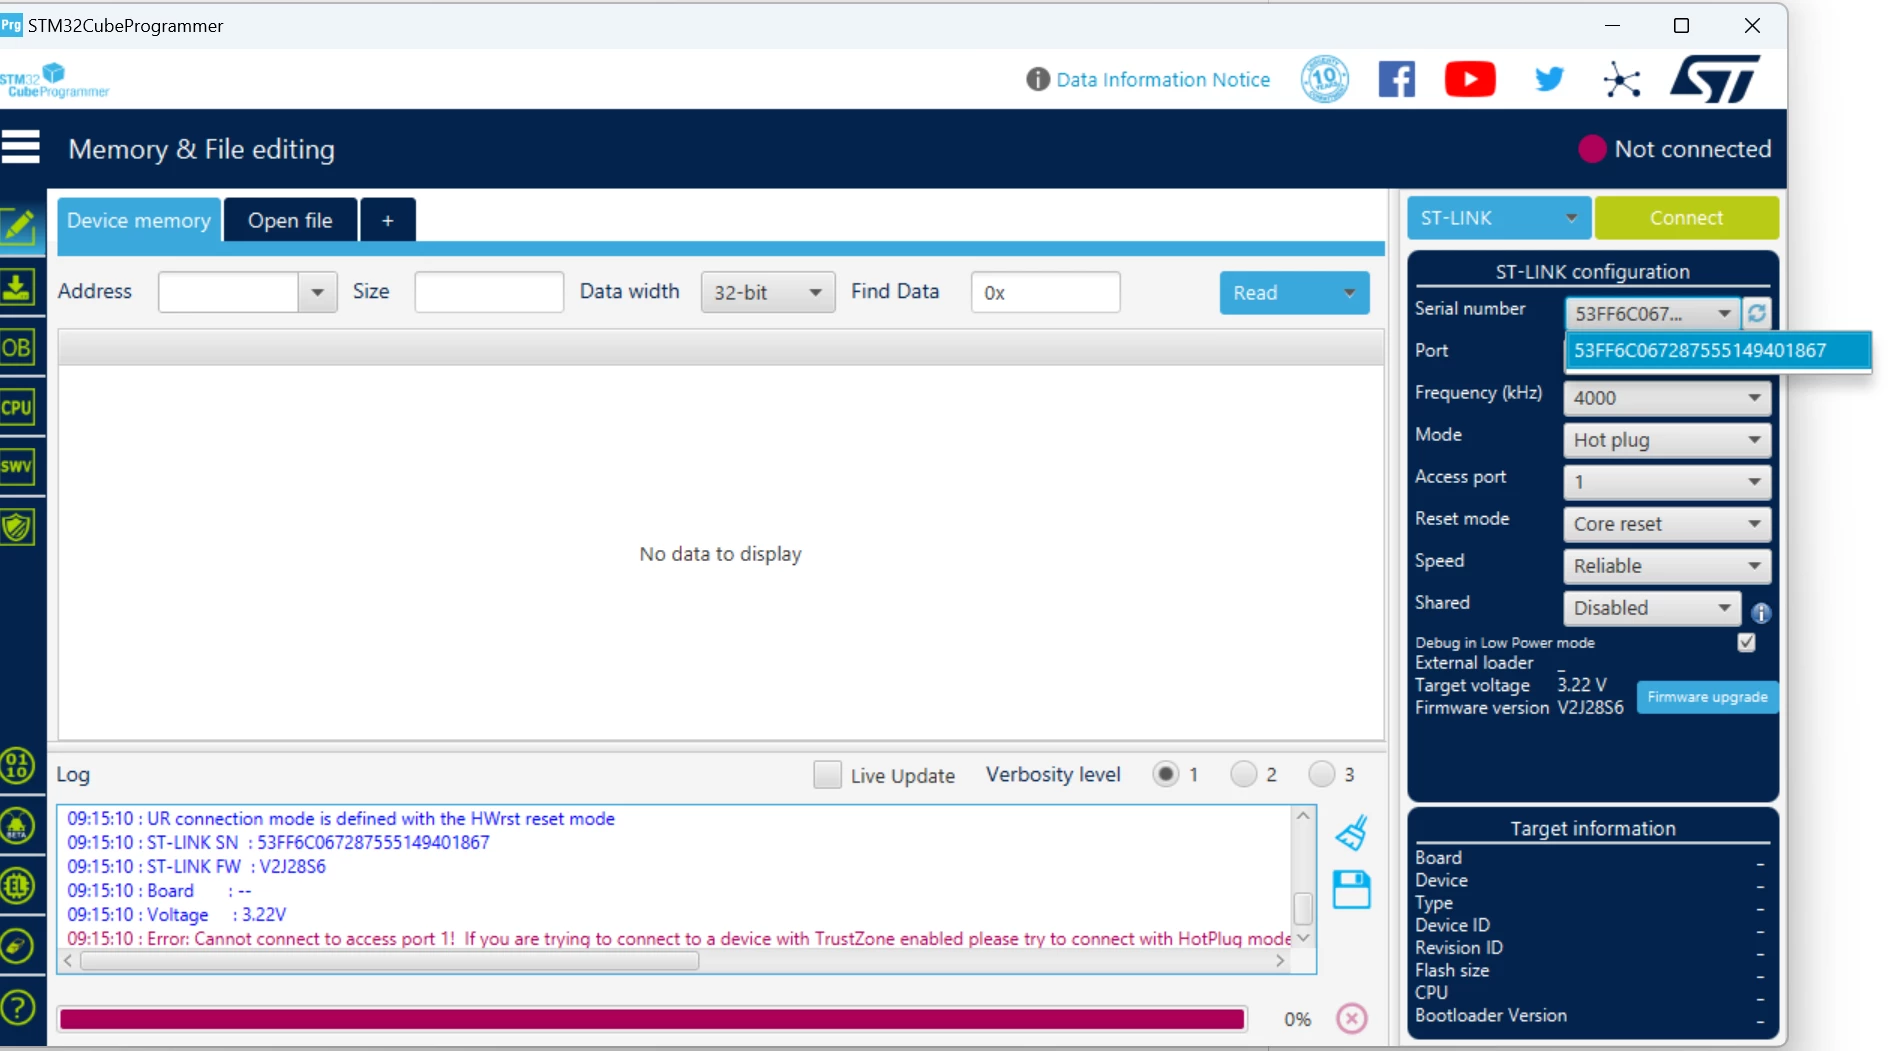
Task: Open the CPU sidebar panel icon
Action: pyautogui.click(x=17, y=408)
